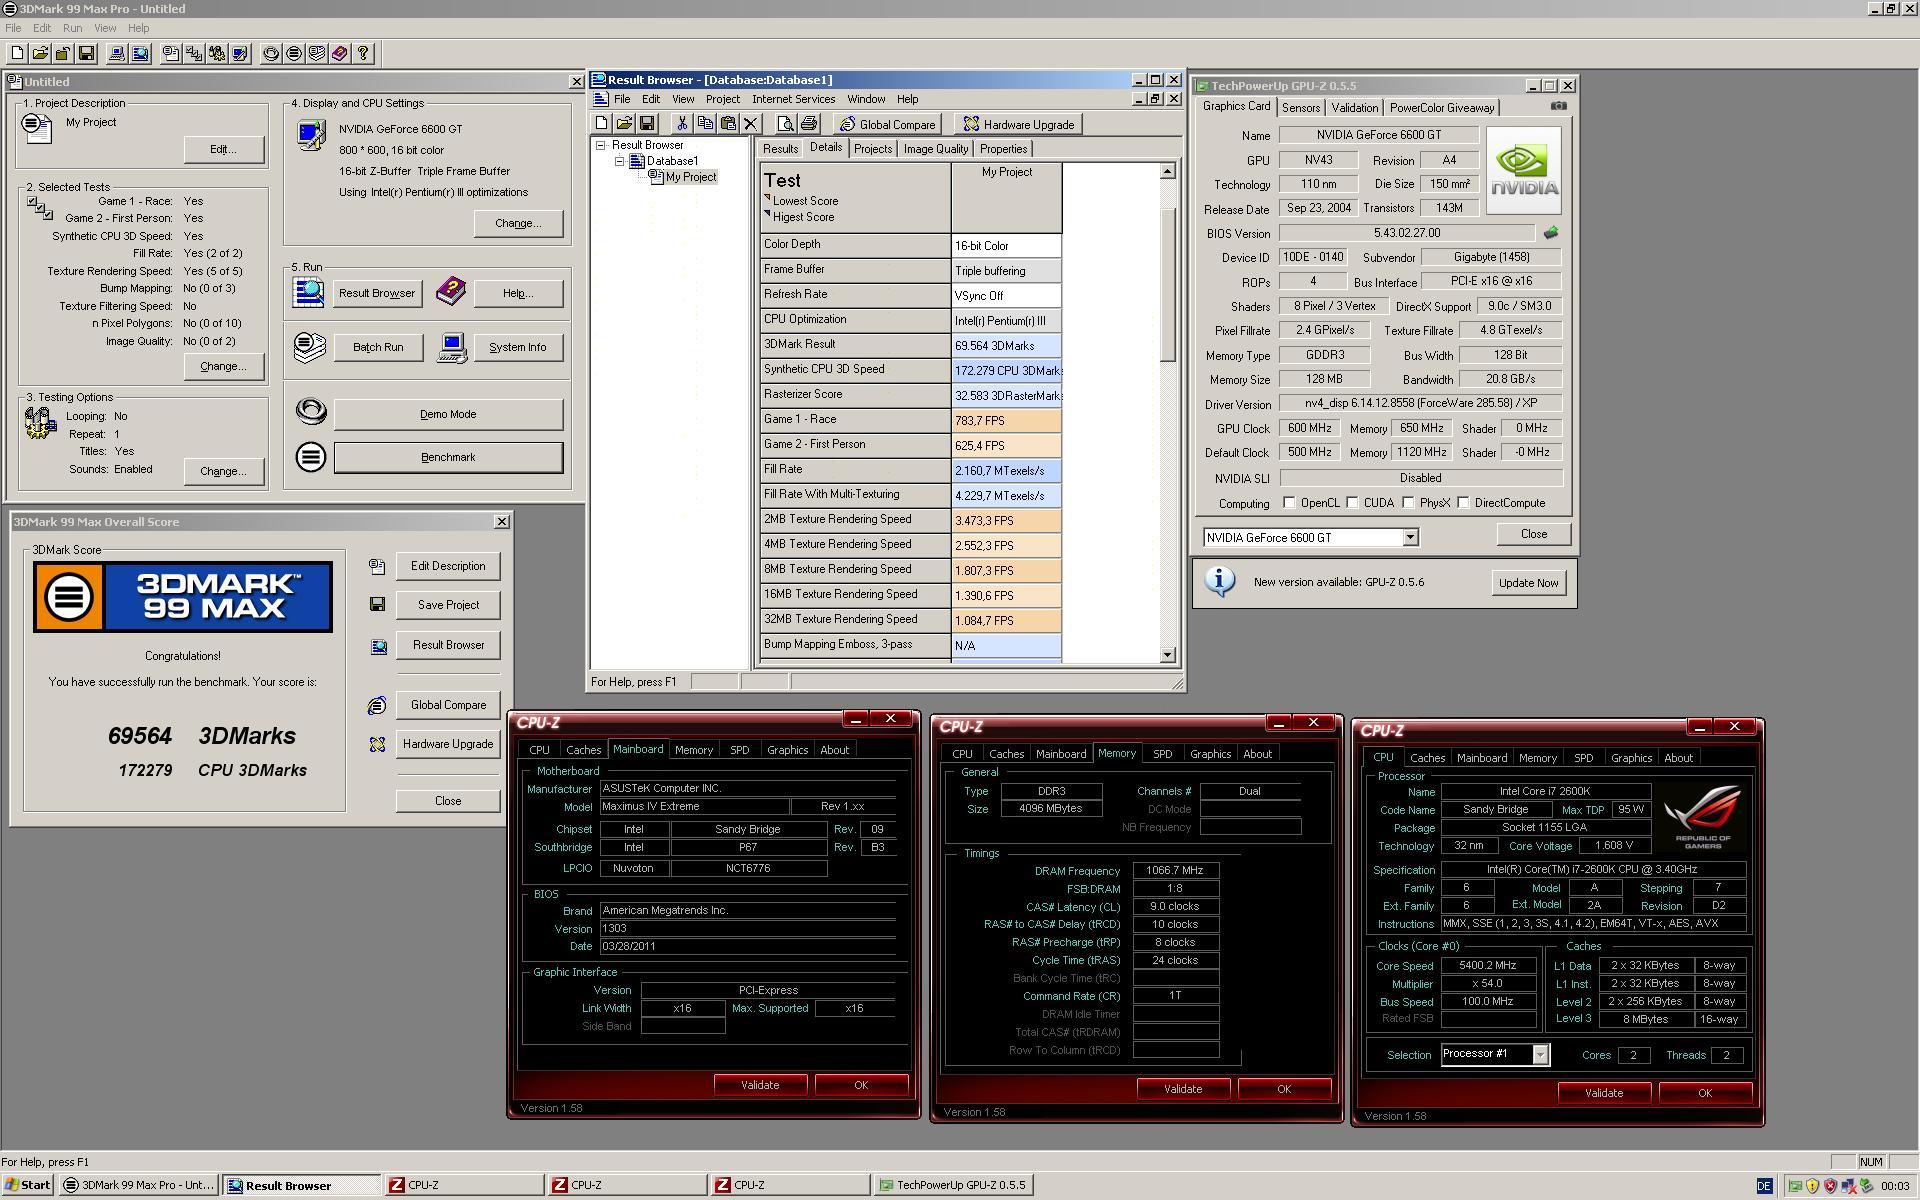Click purple Help book icon in toolbar
Screen dimensions: 1920x1200
[x=340, y=54]
